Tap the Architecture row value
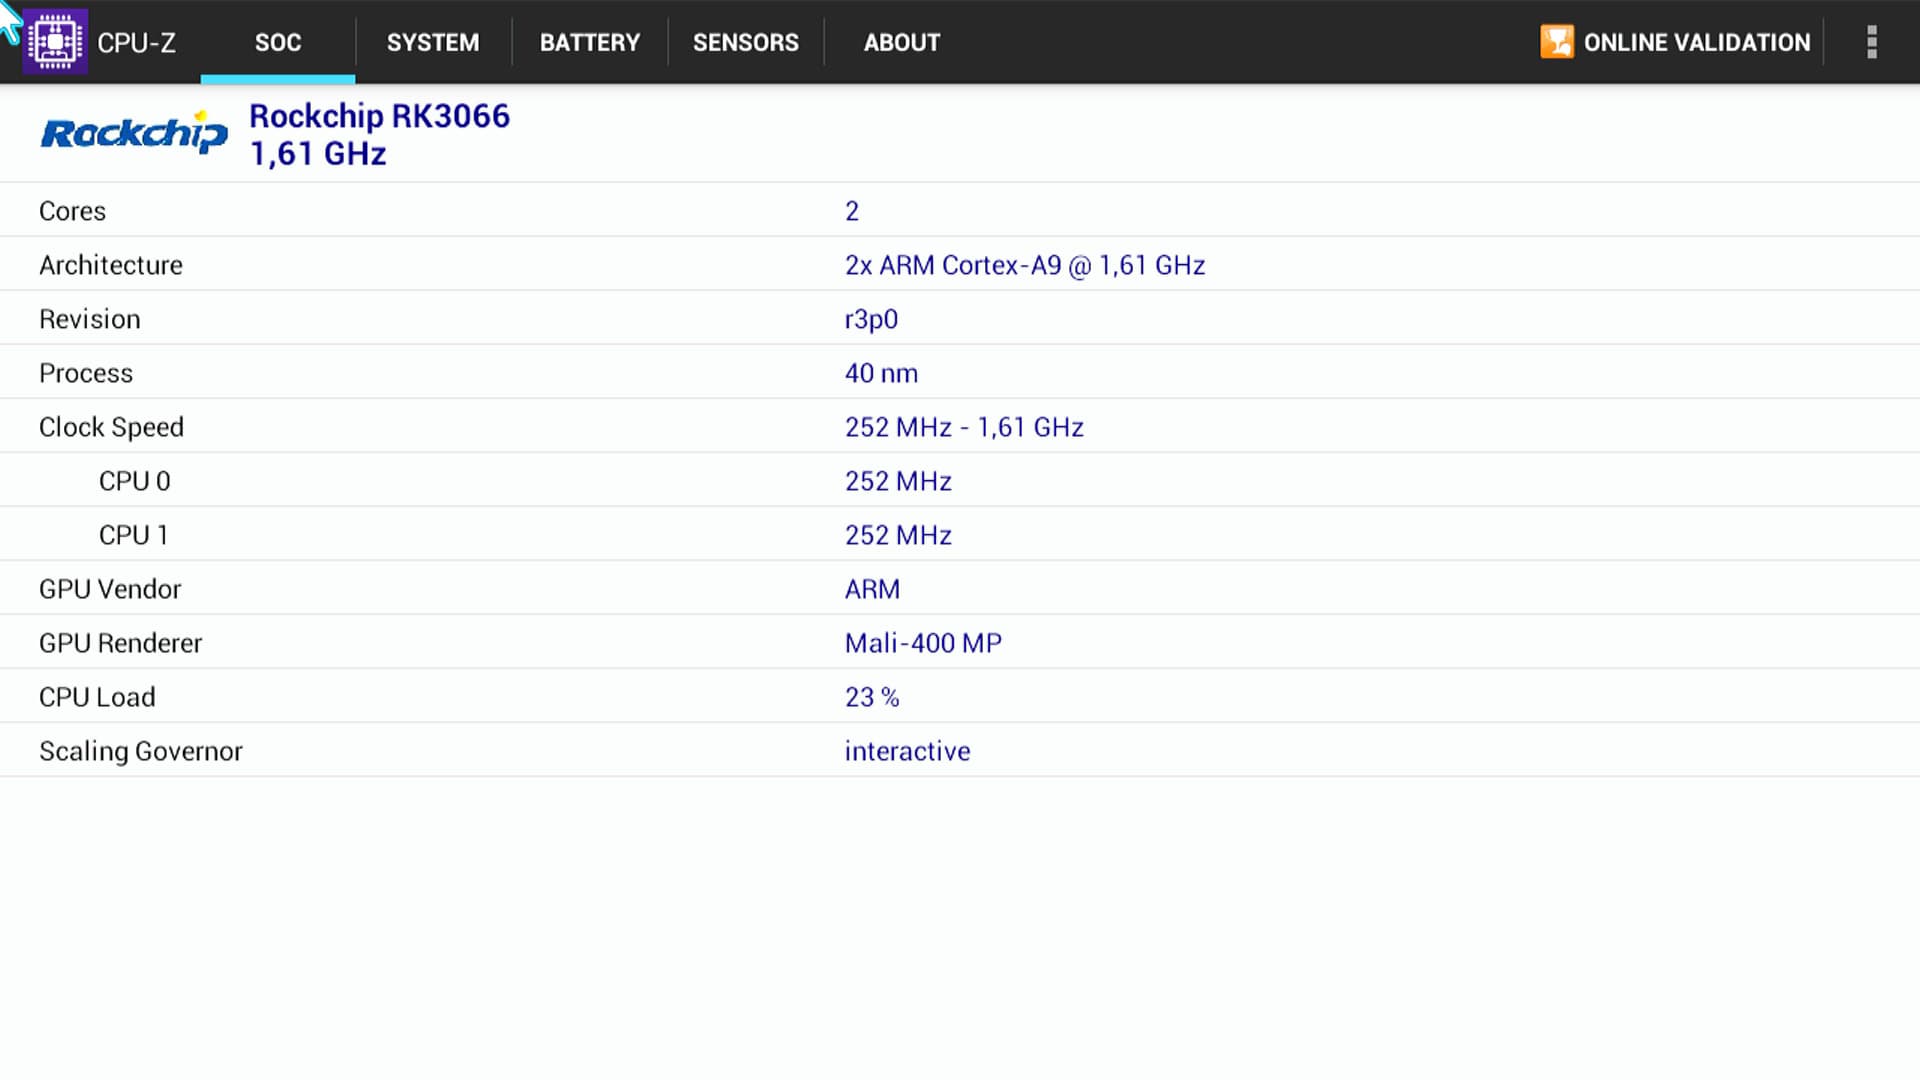1920x1080 pixels. coord(1024,265)
